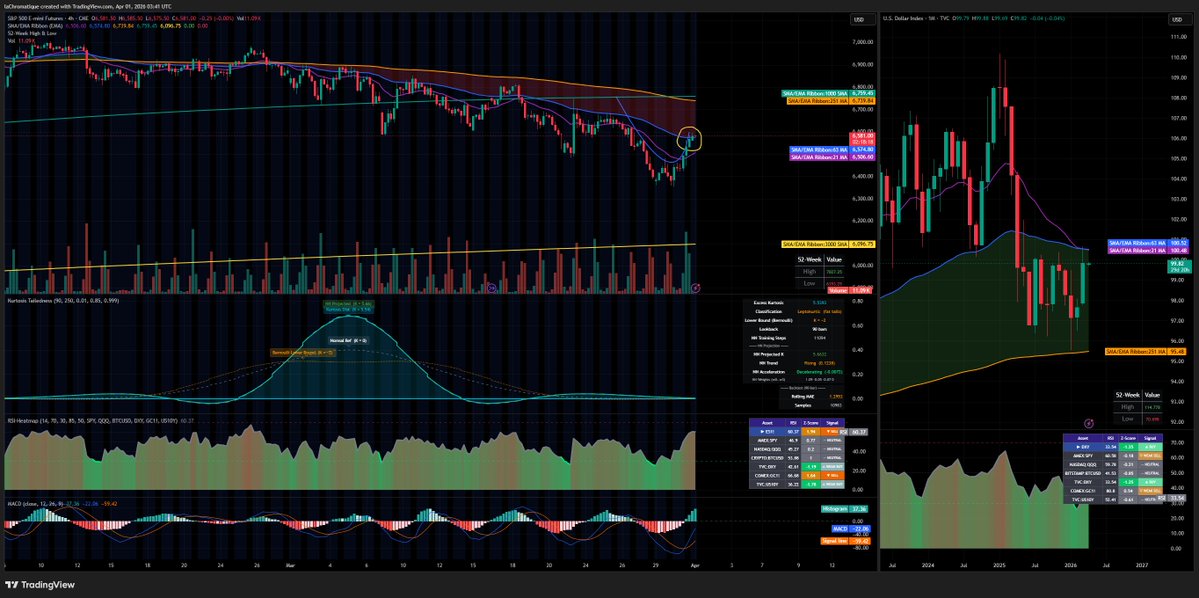The image size is (1199, 598).
Task: Click the Bernoulli Lower Bound chart label
Action: pos(302,353)
